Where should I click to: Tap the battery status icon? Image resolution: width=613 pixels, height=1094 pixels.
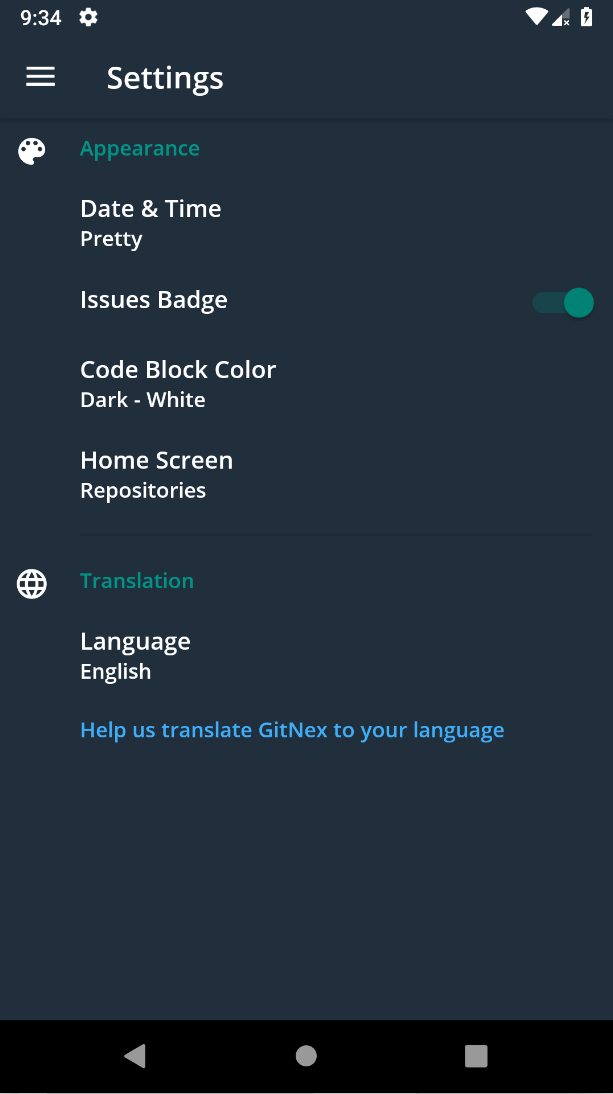click(587, 16)
